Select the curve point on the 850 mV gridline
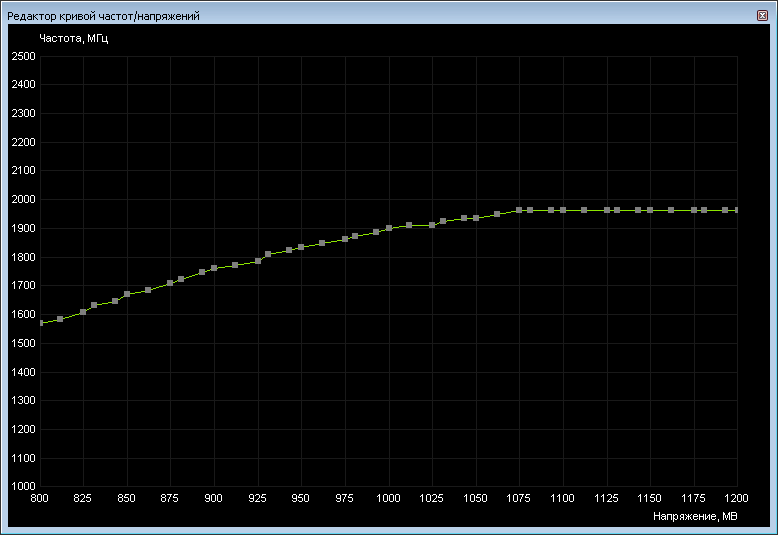The image size is (778, 535). coord(127,294)
